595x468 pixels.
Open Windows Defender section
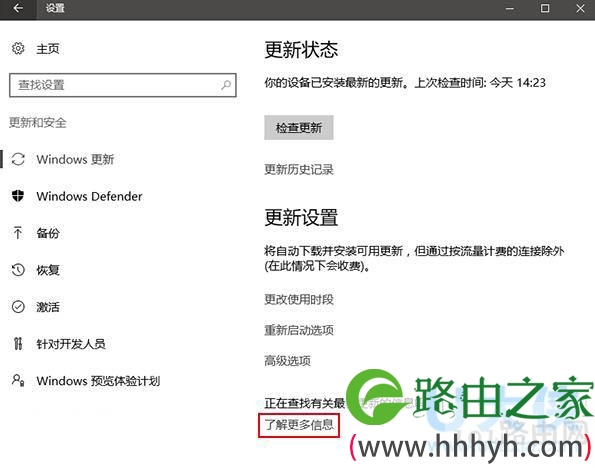pyautogui.click(x=89, y=196)
